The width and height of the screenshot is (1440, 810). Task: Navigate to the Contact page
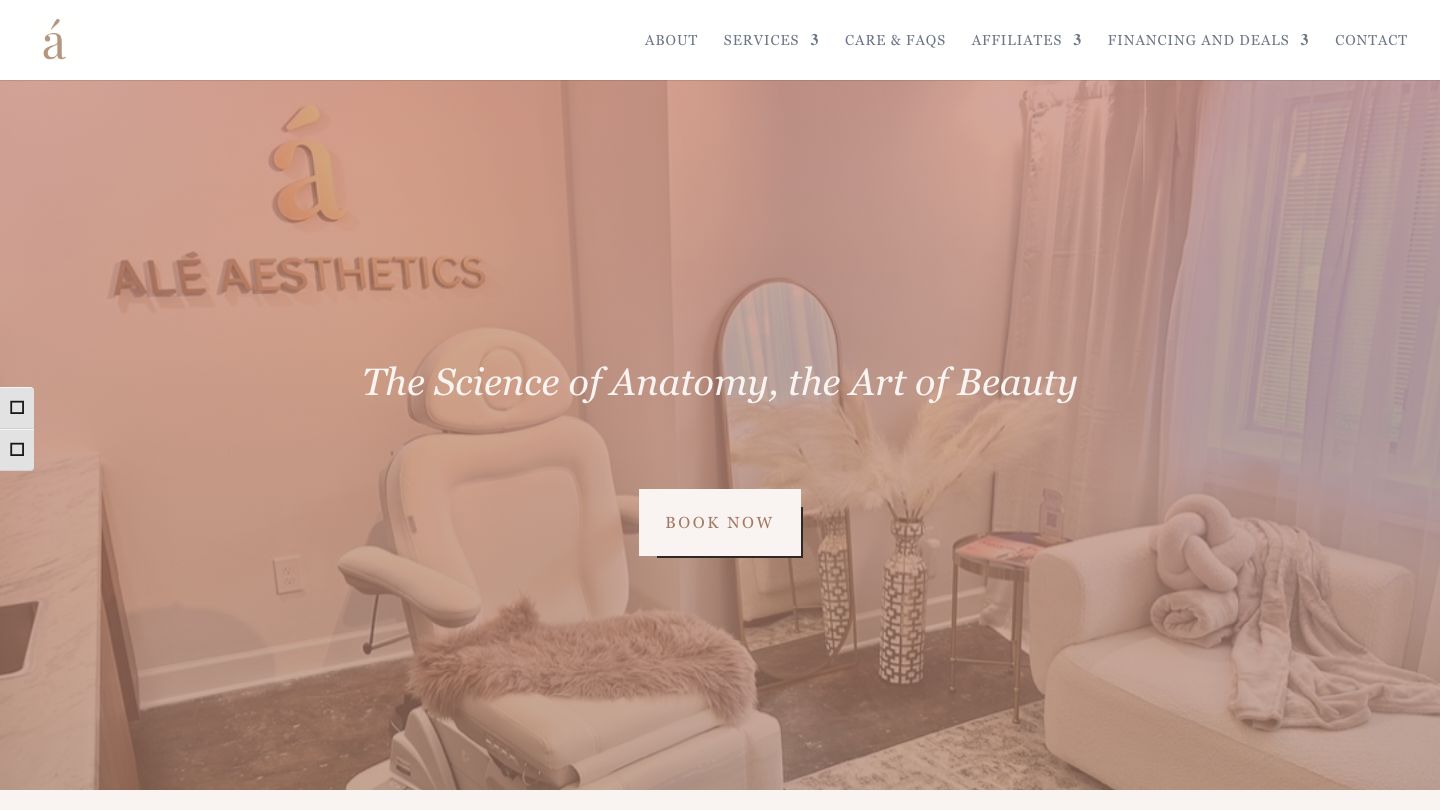1371,40
